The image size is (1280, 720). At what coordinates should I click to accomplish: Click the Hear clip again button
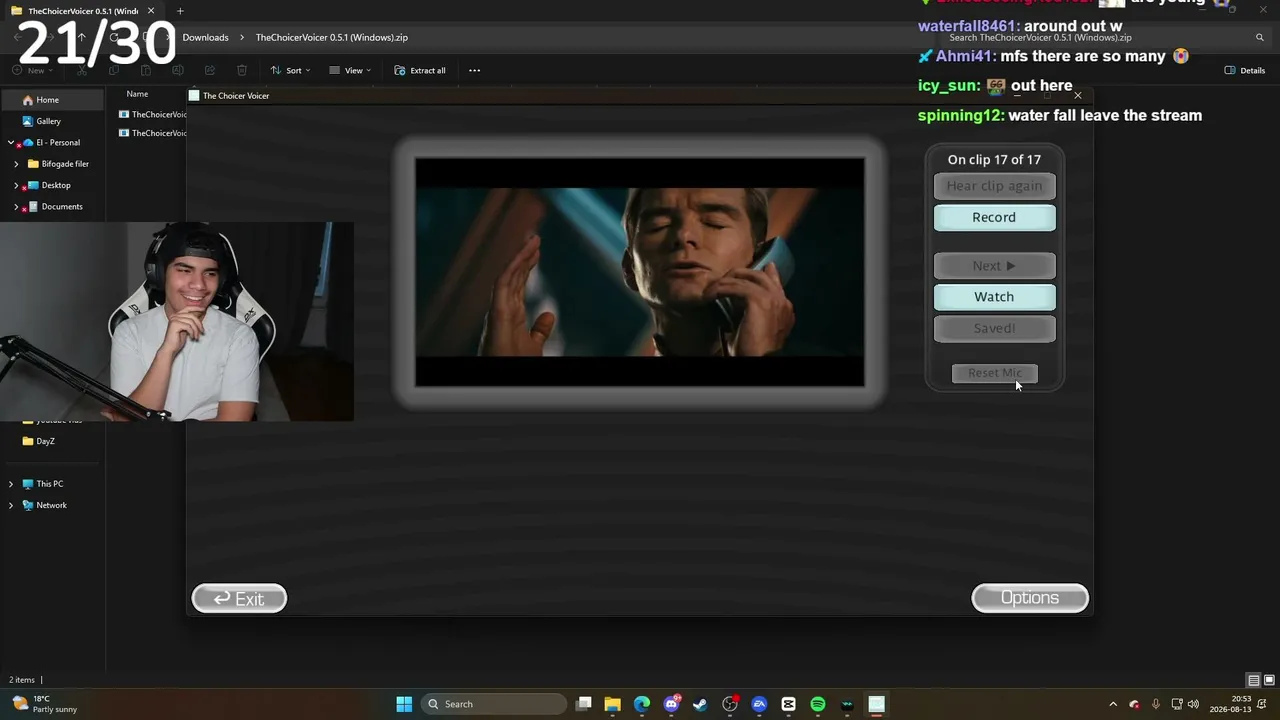994,185
